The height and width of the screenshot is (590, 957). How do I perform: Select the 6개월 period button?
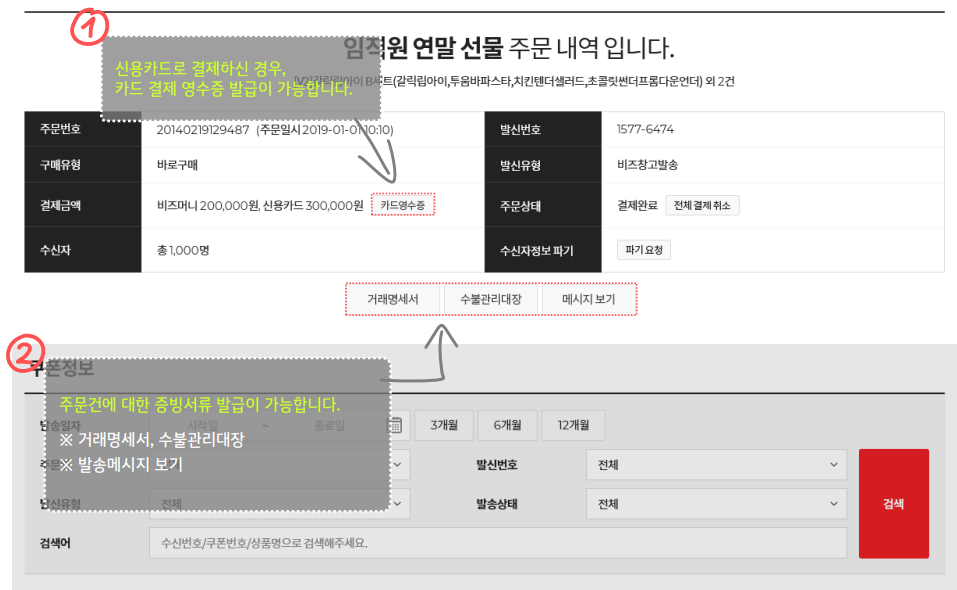click(x=508, y=425)
